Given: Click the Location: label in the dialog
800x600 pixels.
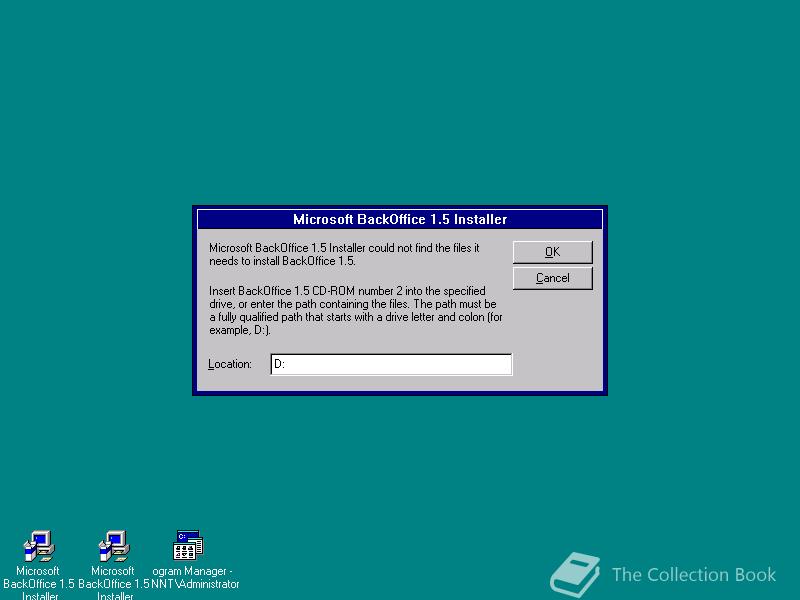Looking at the screenshot, I should point(230,364).
